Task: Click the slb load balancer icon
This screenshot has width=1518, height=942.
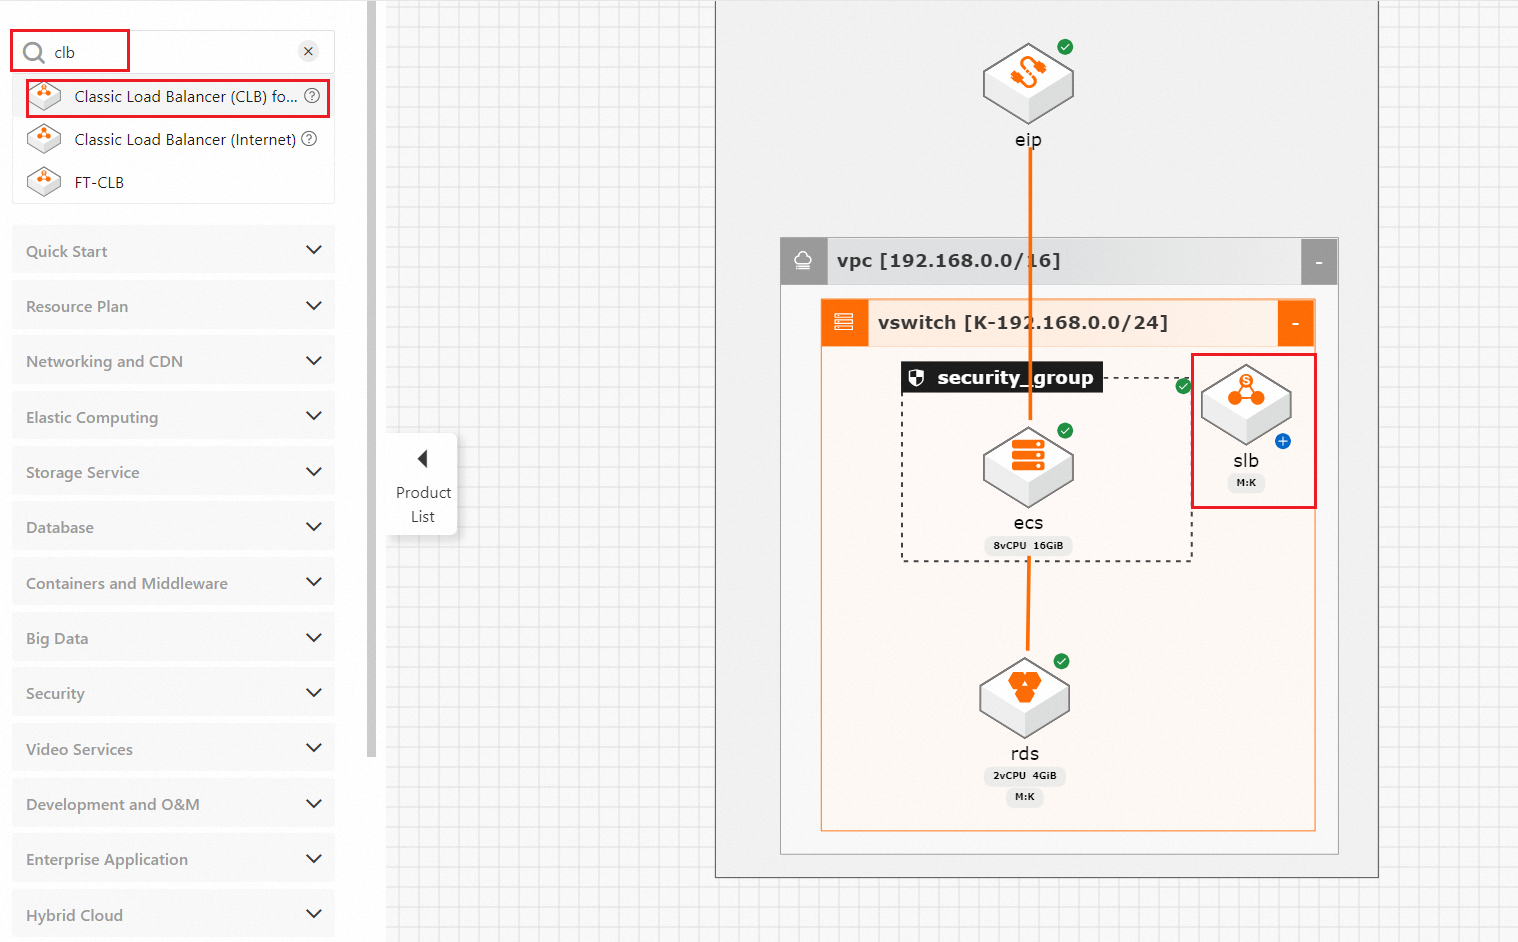Action: tap(1246, 404)
